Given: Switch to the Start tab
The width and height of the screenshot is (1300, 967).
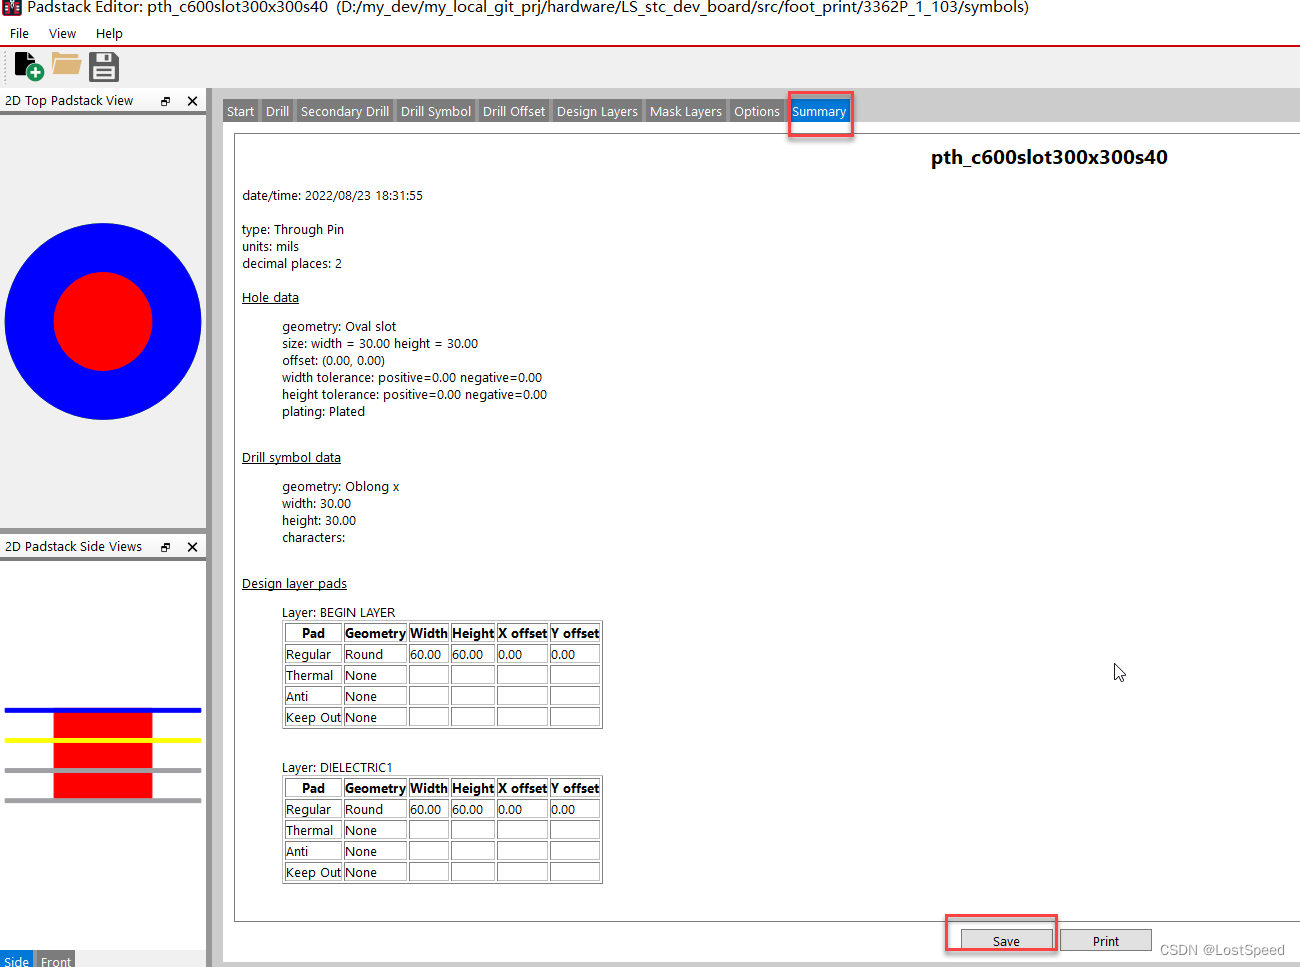Looking at the screenshot, I should (240, 111).
